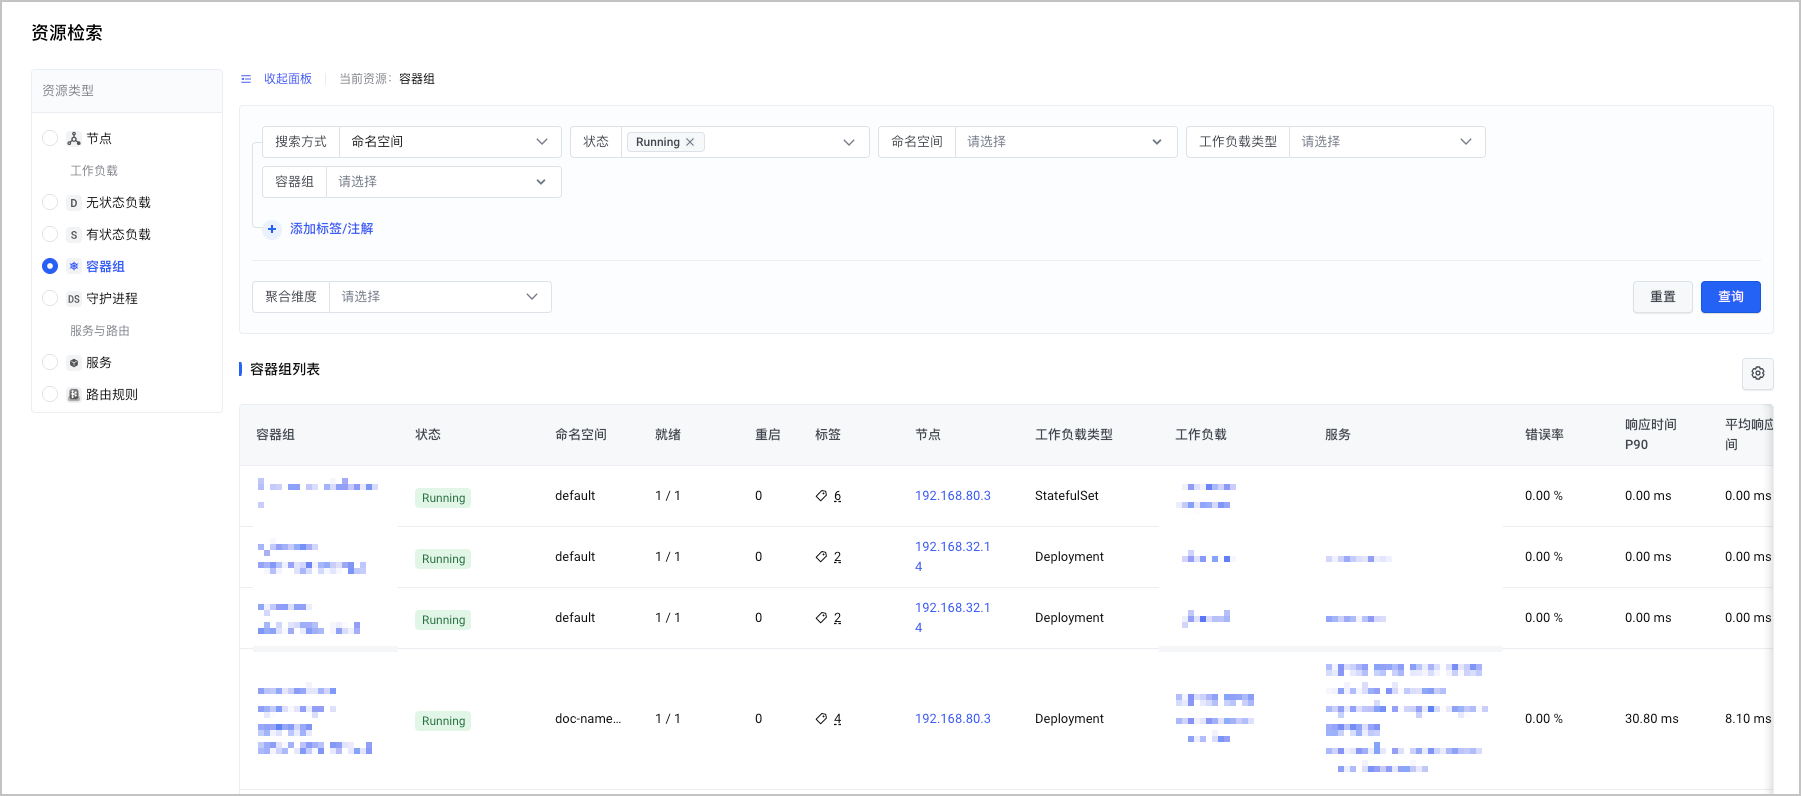Select the 守护进程 radio button

pos(50,298)
